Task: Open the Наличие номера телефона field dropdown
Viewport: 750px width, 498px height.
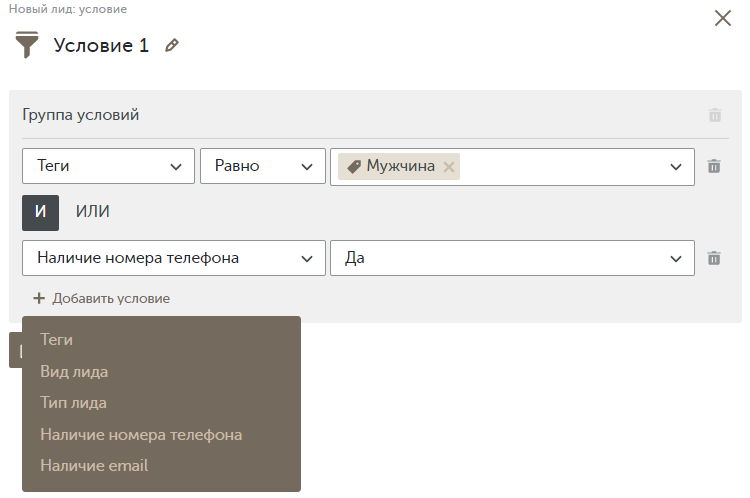Action: click(174, 258)
